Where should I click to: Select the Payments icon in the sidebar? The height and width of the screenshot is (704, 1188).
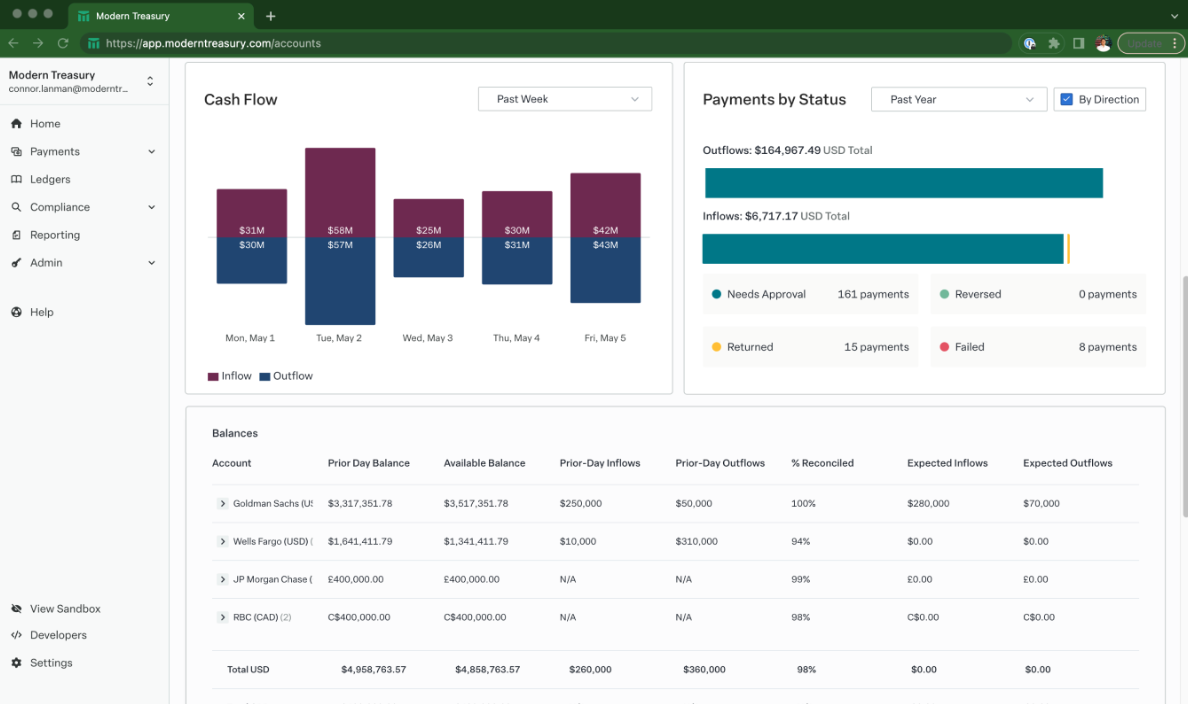15,151
